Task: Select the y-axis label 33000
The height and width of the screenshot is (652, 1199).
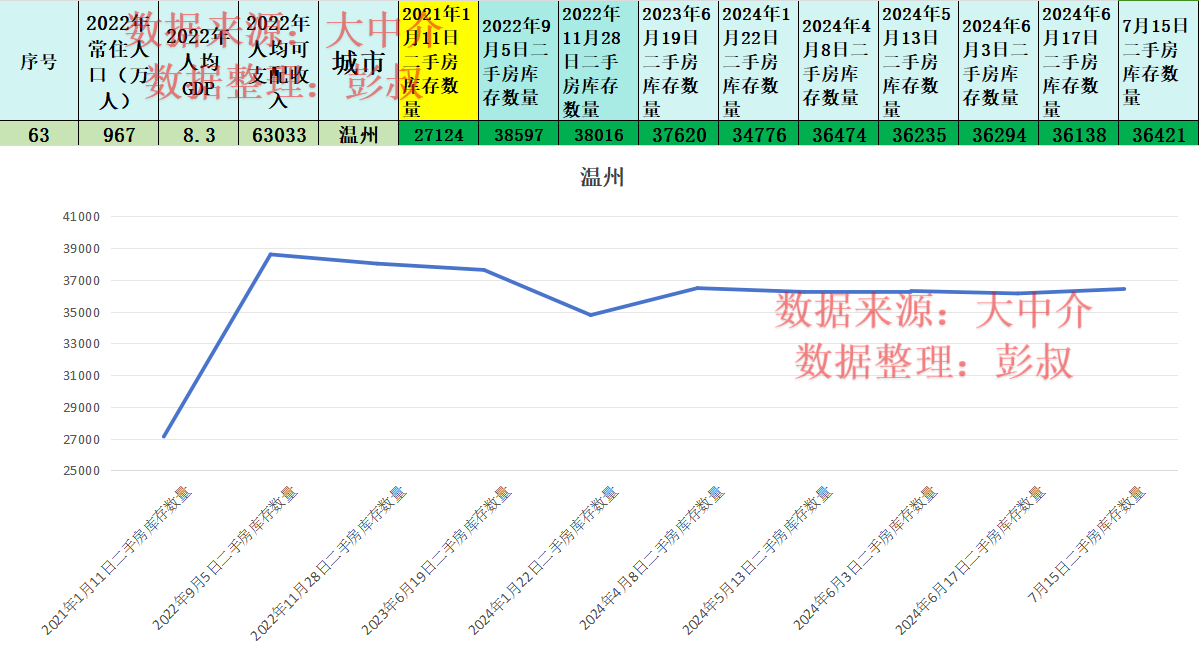Action: pyautogui.click(x=81, y=344)
